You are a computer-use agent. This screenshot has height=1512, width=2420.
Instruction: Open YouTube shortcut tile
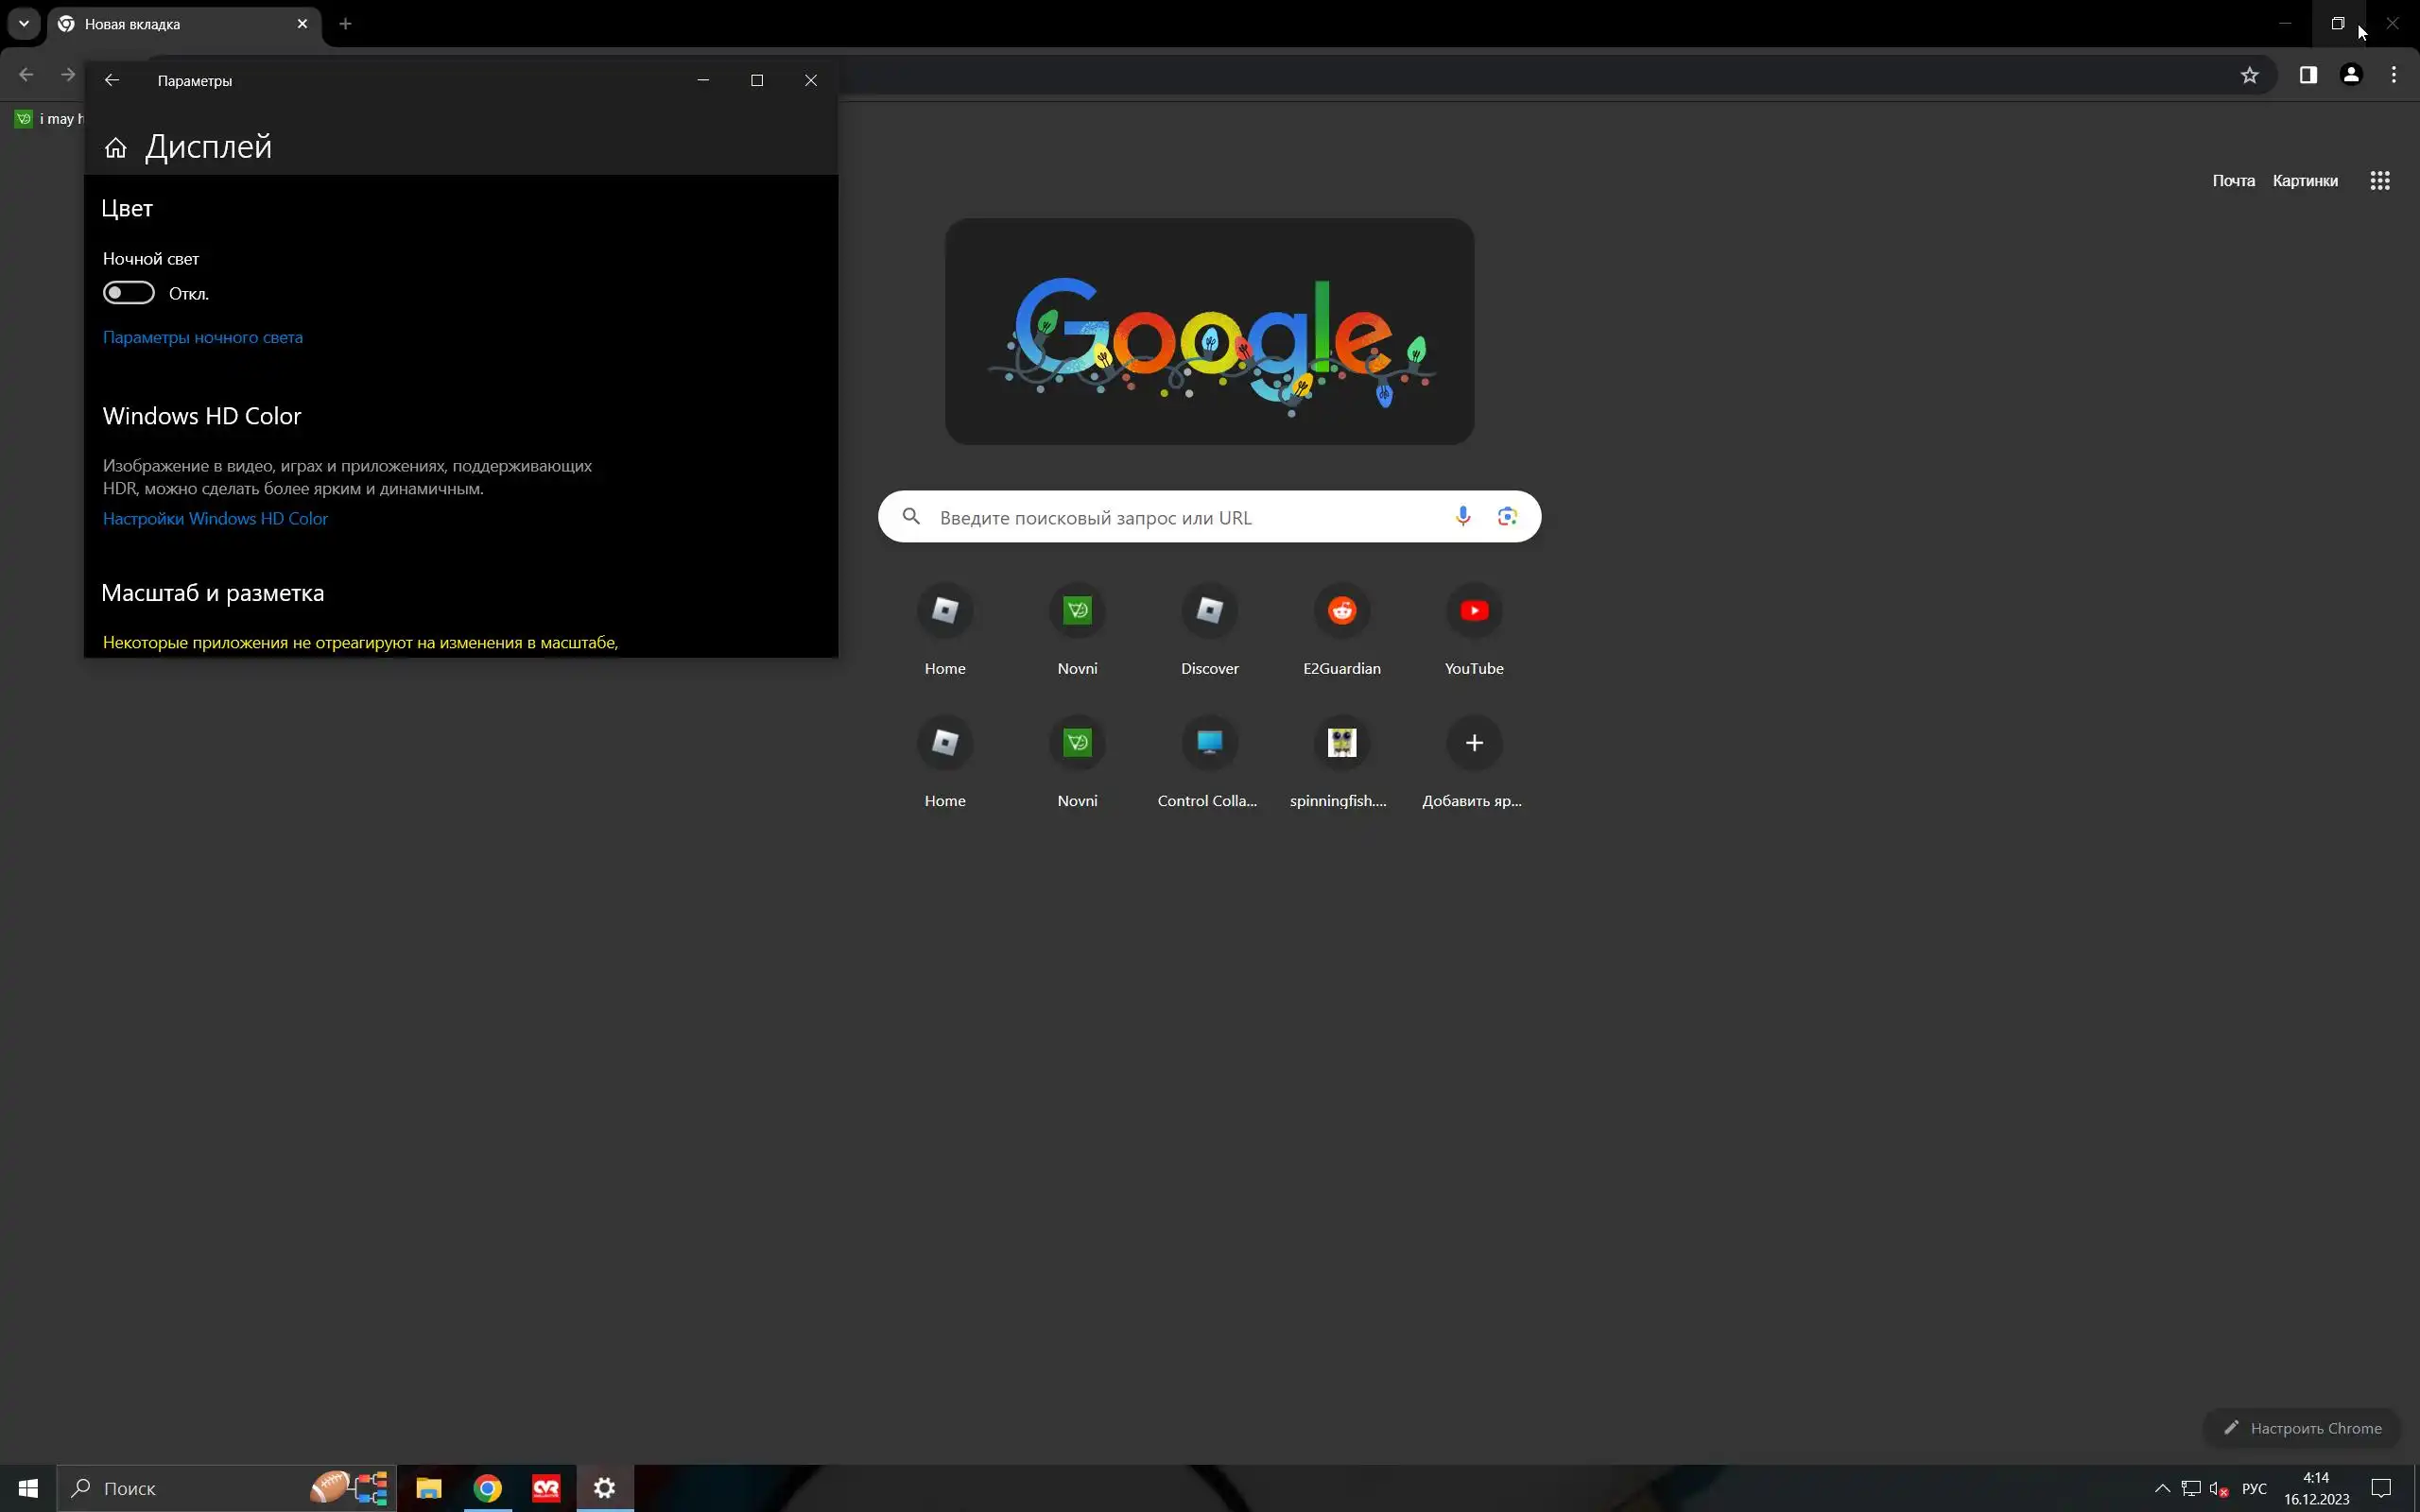1473,611
